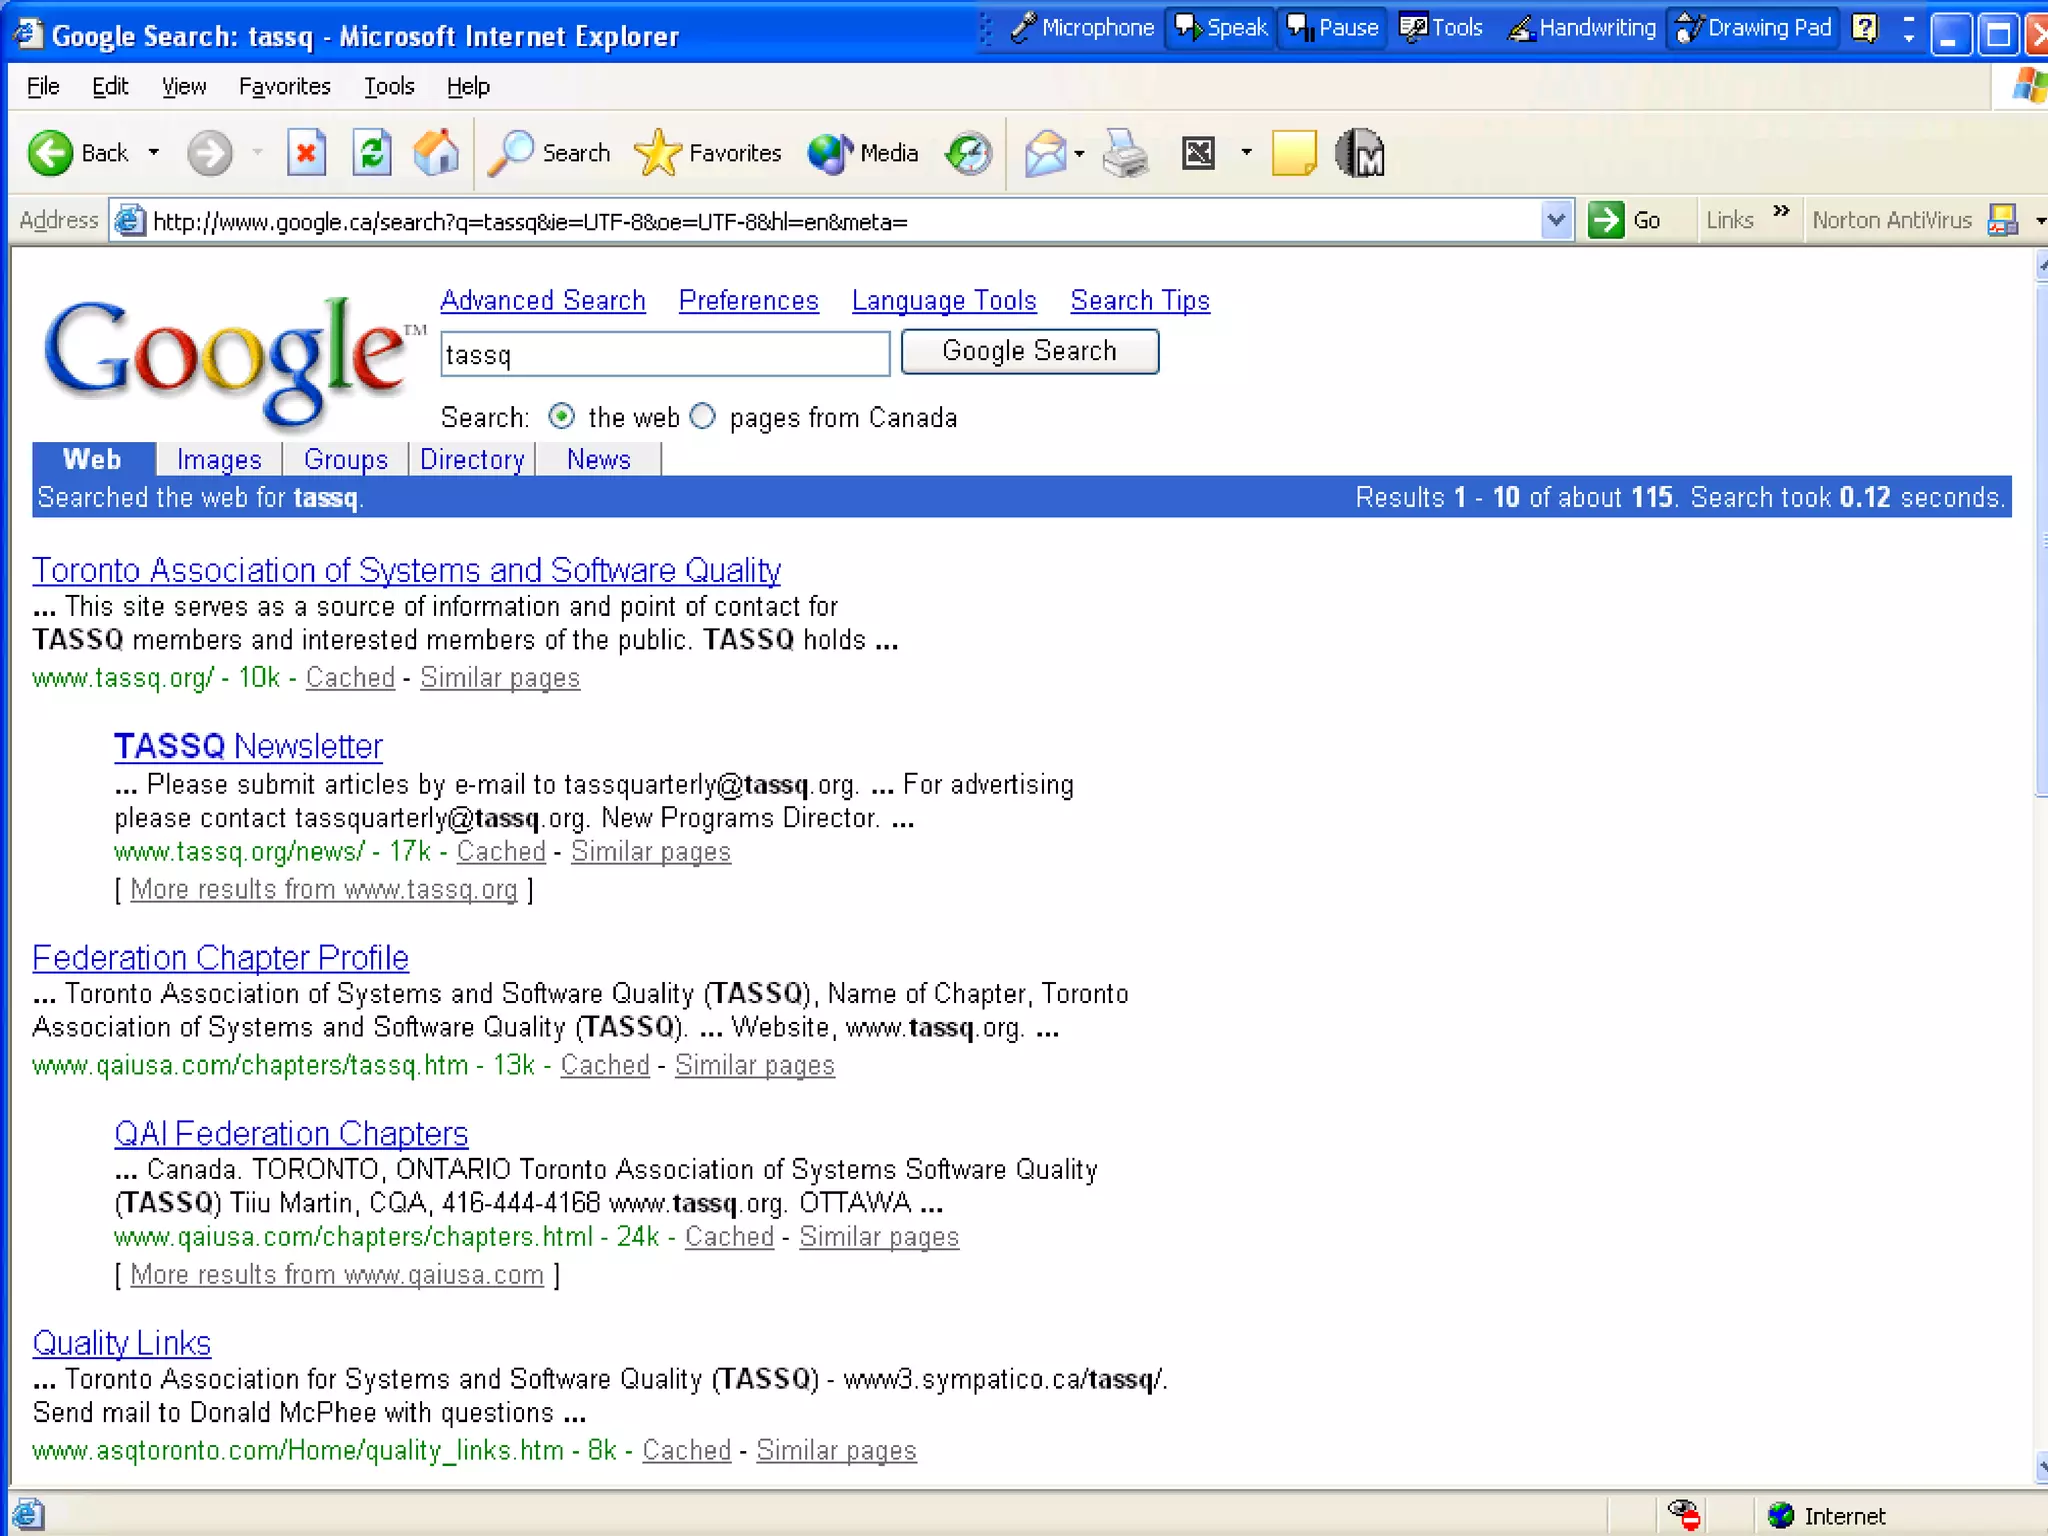The image size is (2048, 1536).
Task: Open the Mail toolbar icon
Action: [x=1046, y=153]
